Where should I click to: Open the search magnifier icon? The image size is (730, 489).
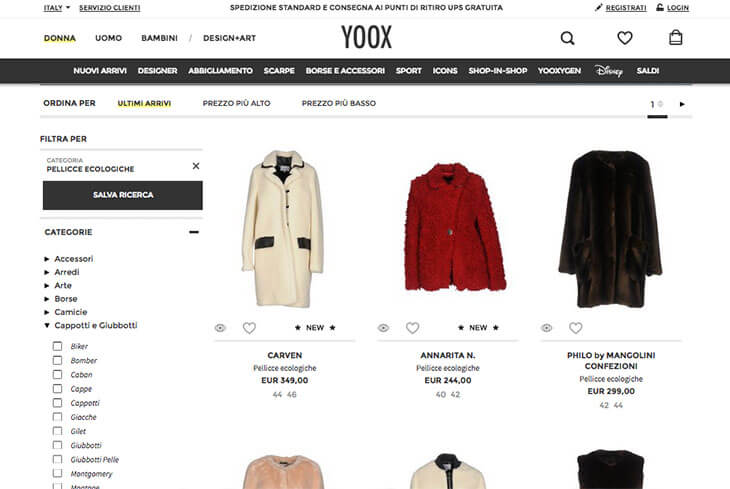click(x=567, y=38)
